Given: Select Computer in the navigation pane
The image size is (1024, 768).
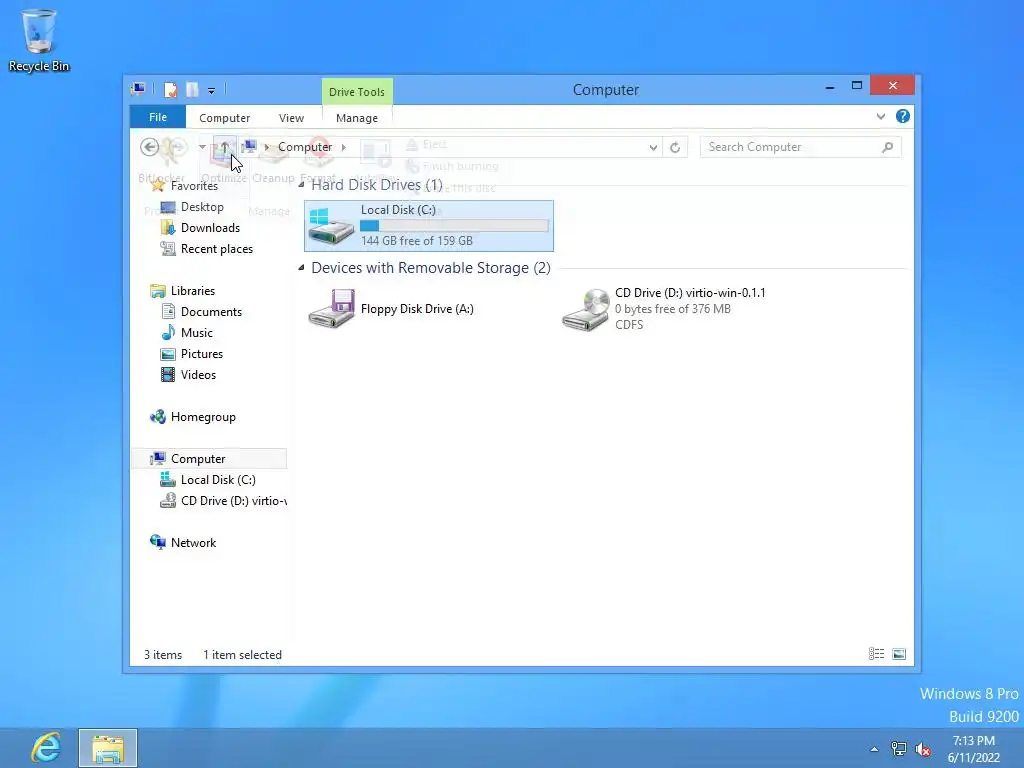Looking at the screenshot, I should [x=198, y=458].
